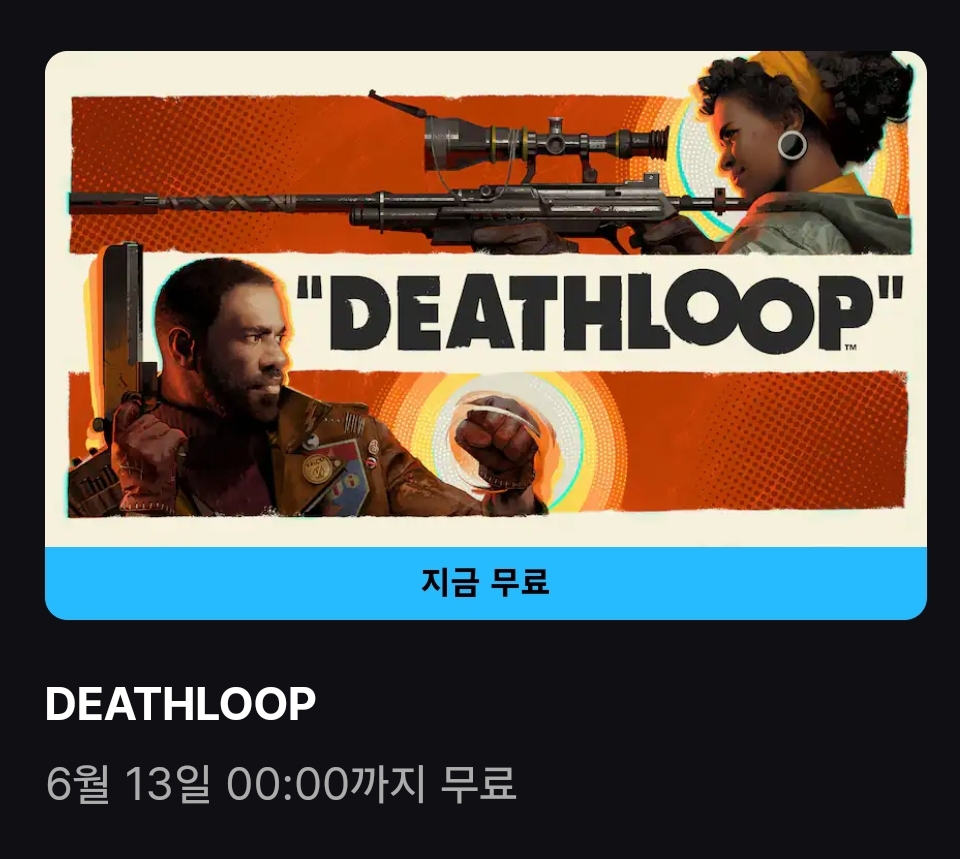Viewport: 960px width, 859px height.
Task: Click the small TM mark after the logo
Action: (x=850, y=347)
